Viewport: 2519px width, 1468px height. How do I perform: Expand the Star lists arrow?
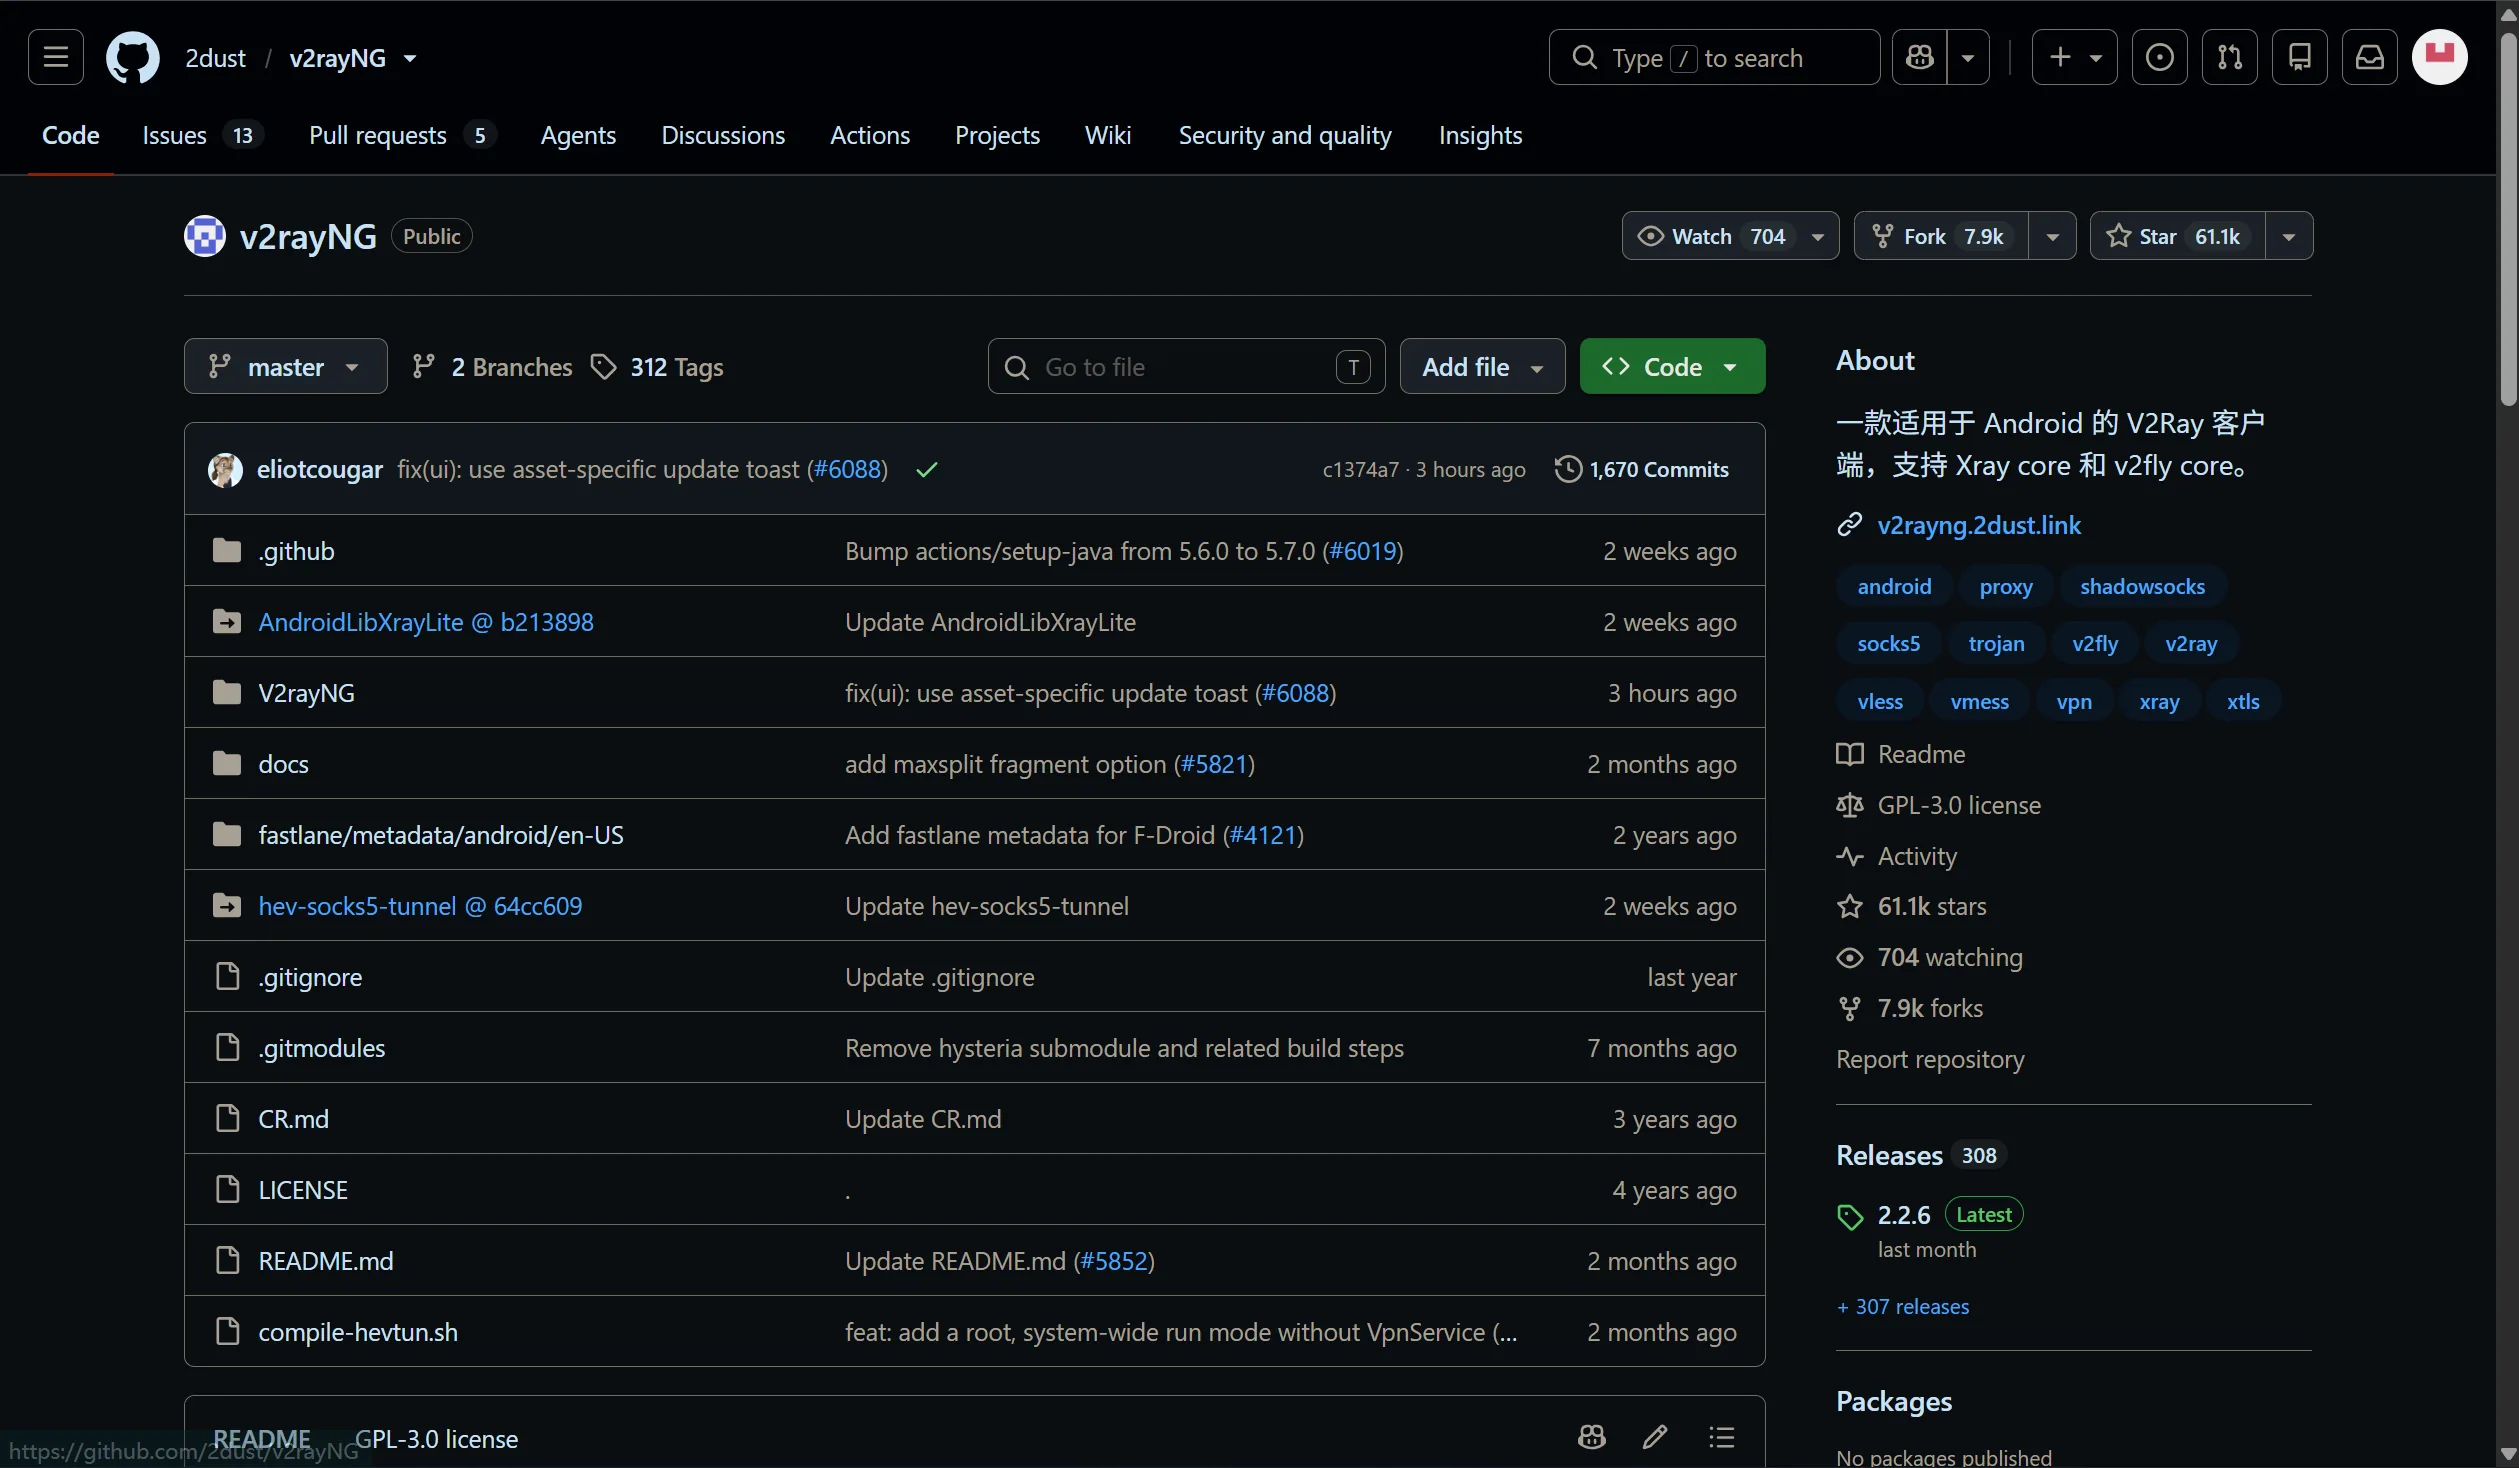click(2289, 236)
